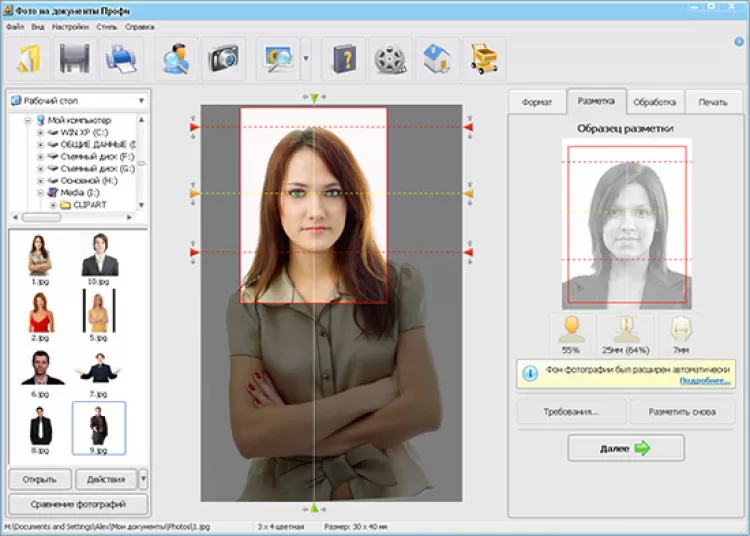The height and width of the screenshot is (536, 750).
Task: Click the floppy disk save icon
Action: tap(74, 60)
